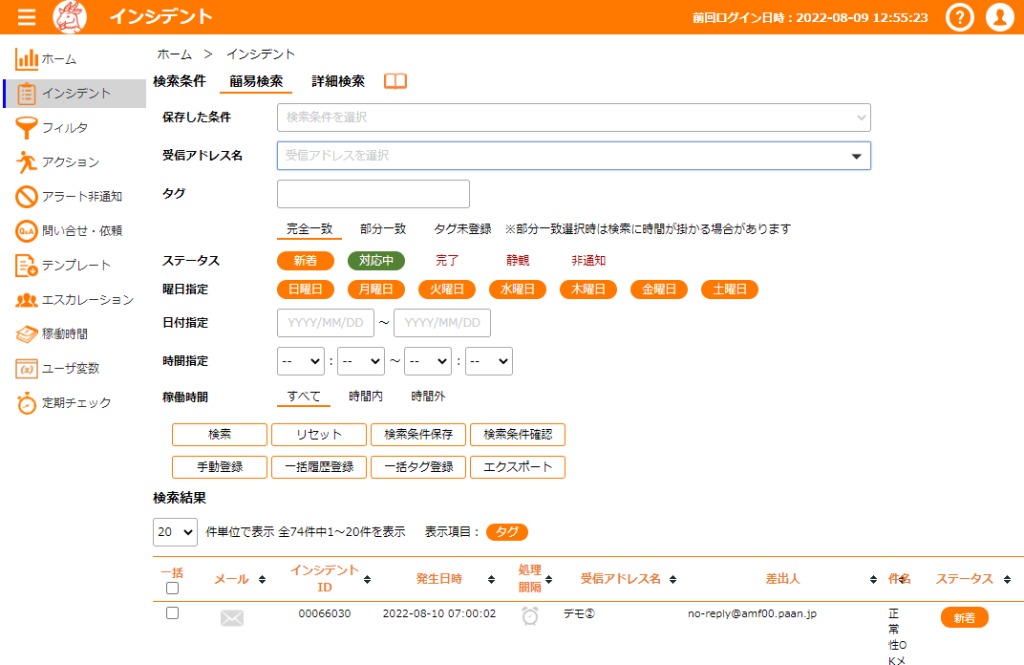Viewport: 1024px width, 665px height.
Task: Click the インシデント clipboard icon in sidebar
Action: click(x=26, y=93)
